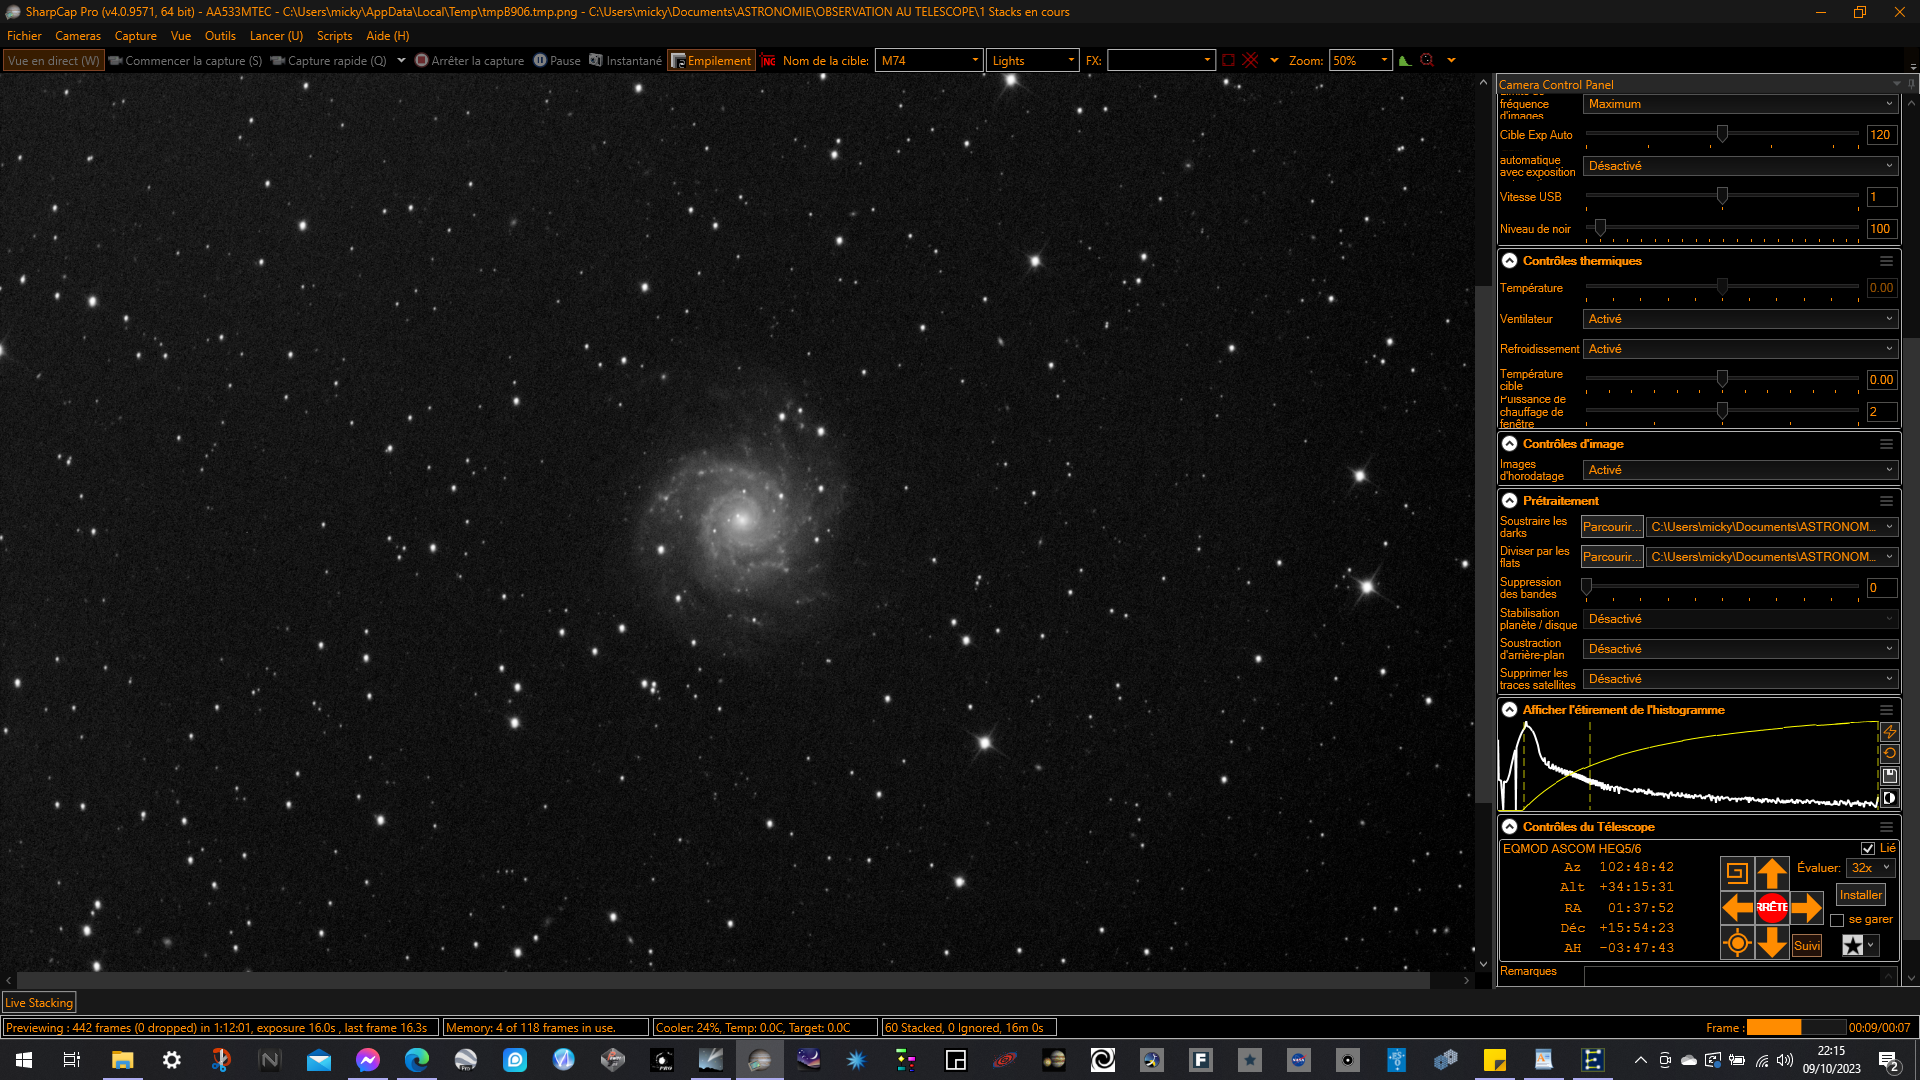This screenshot has height=1080, width=1920.
Task: Collapse the Prétraitement section
Action: (1509, 501)
